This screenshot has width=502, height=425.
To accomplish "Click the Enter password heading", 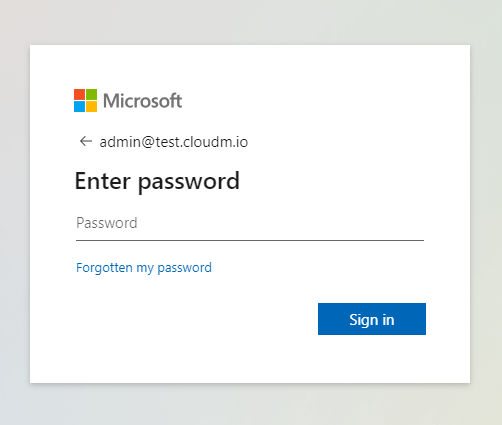I will point(157,182).
